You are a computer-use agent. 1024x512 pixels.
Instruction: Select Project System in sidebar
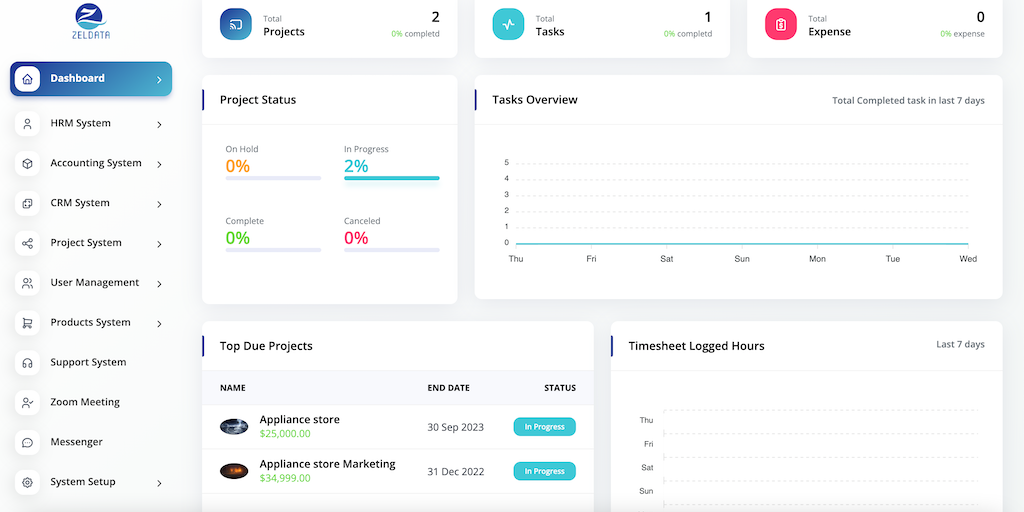click(86, 243)
